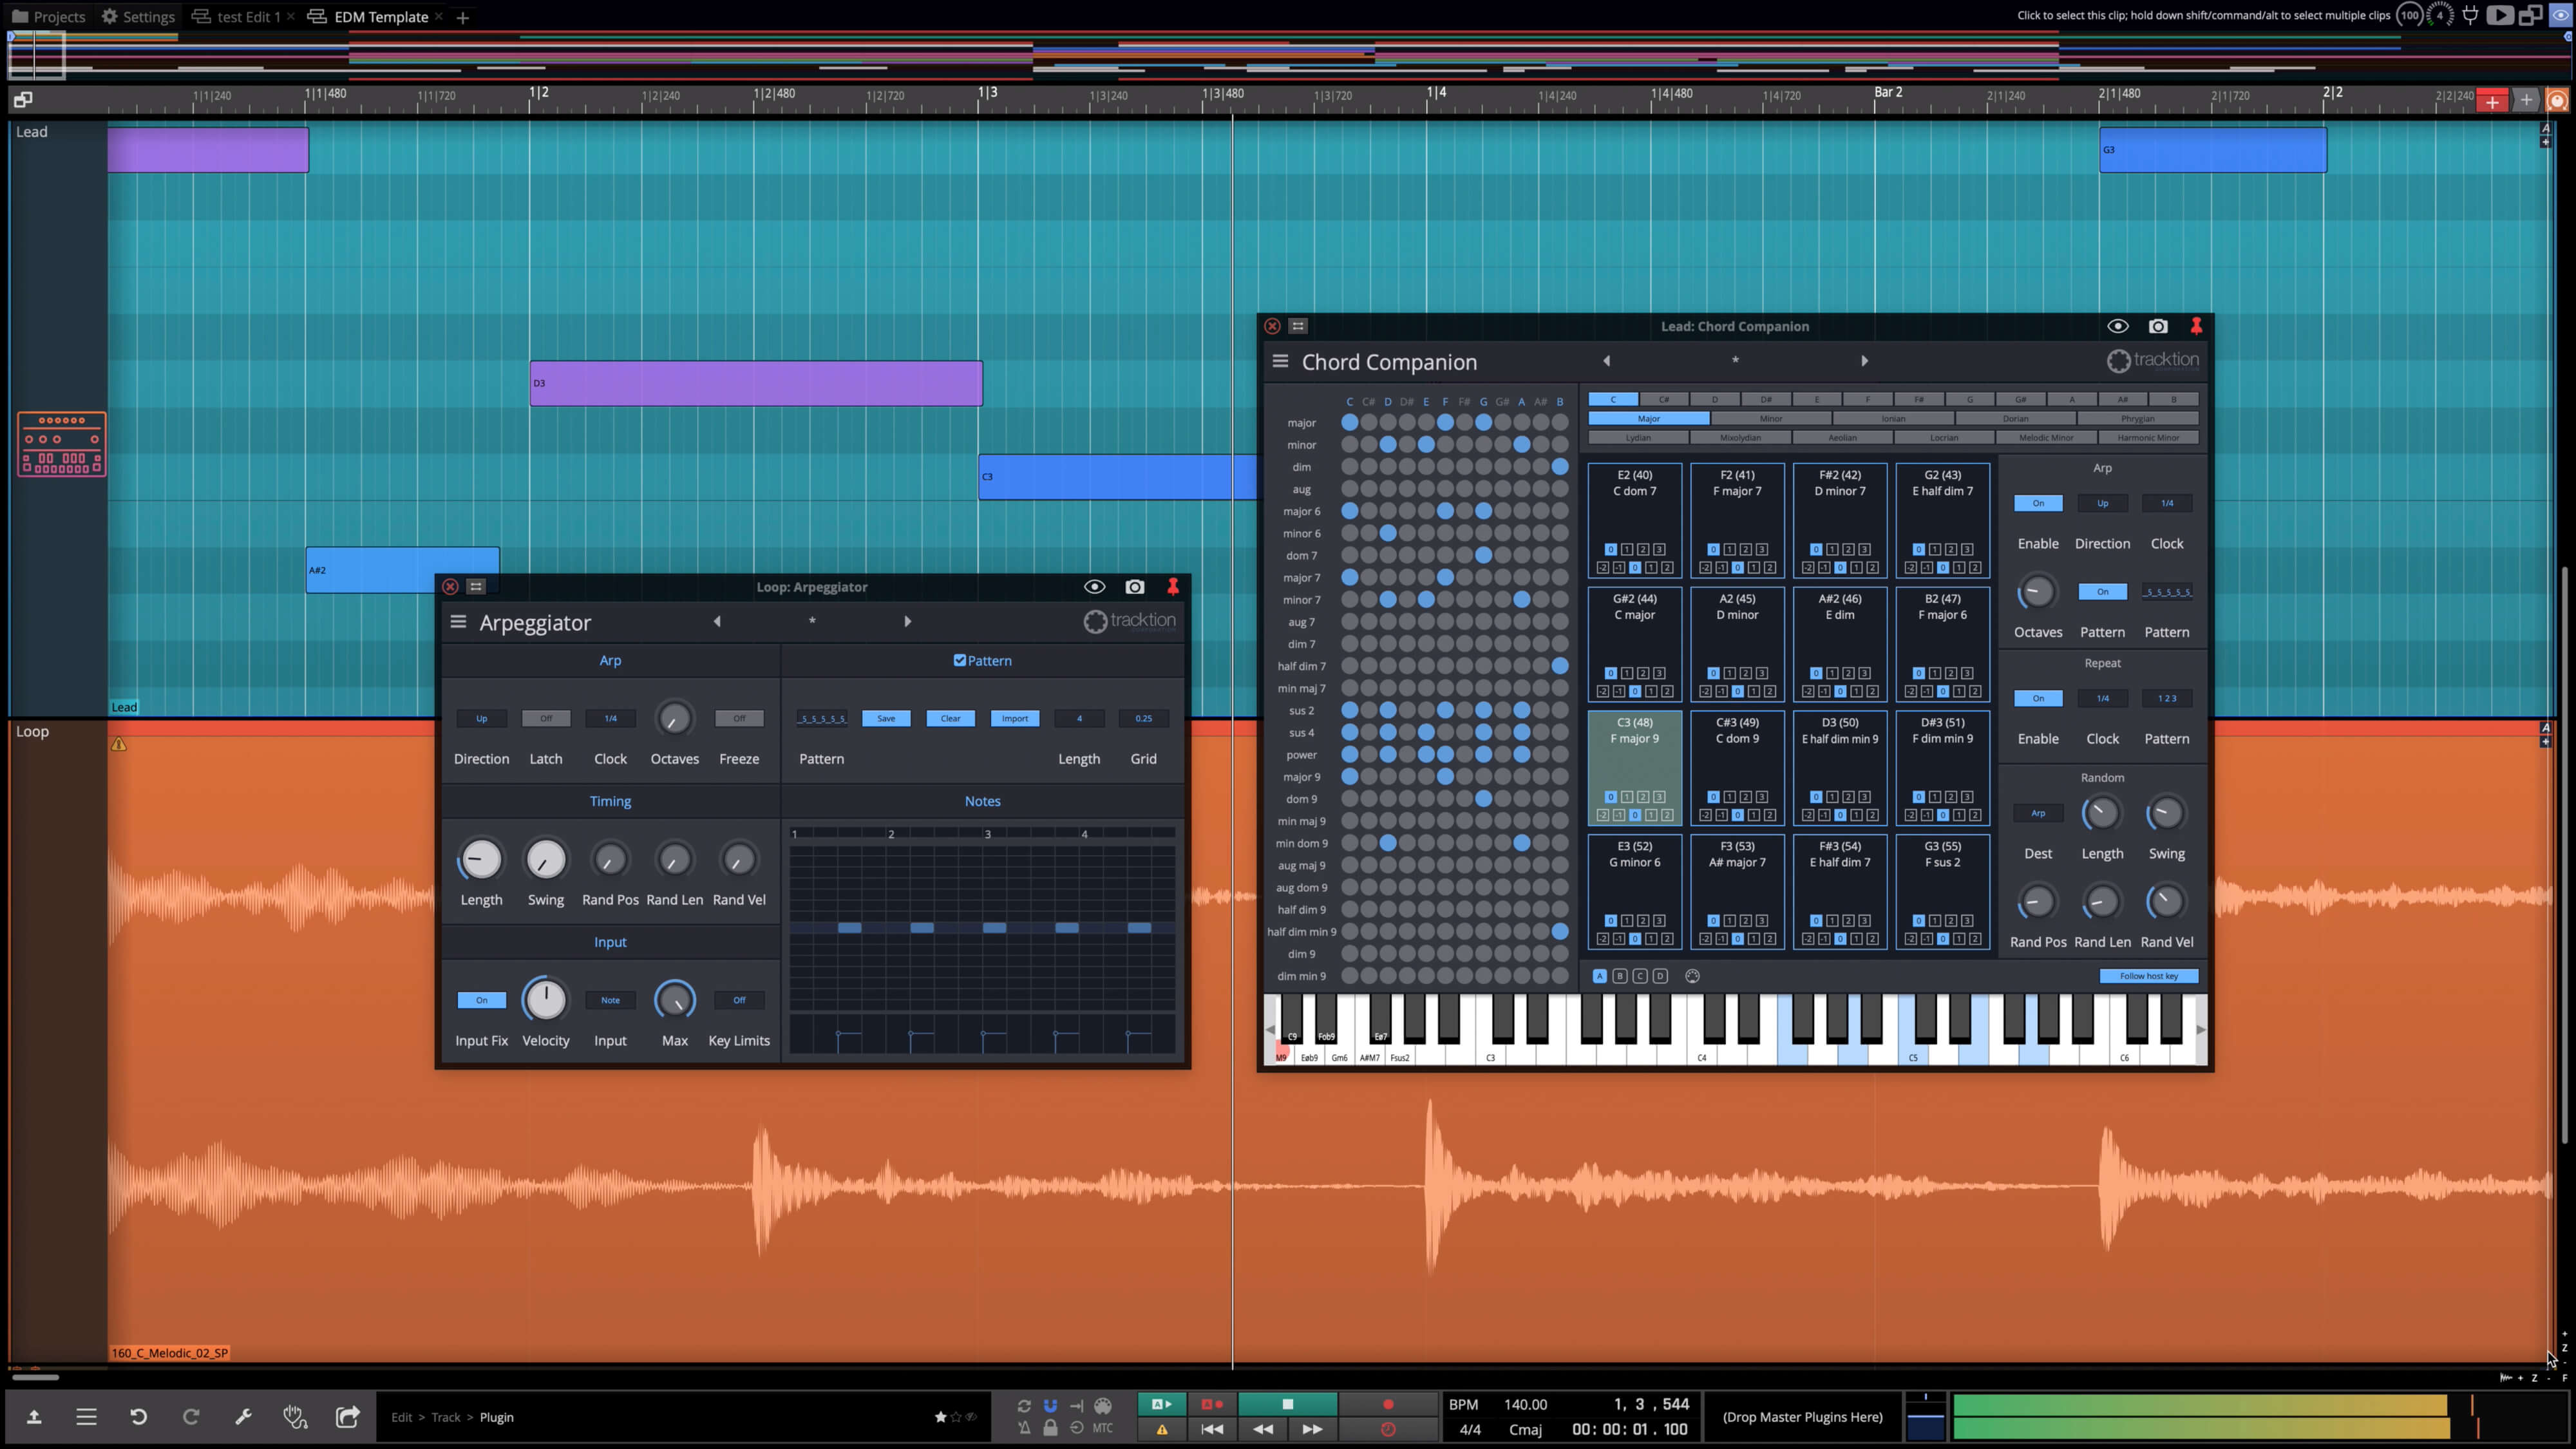This screenshot has width=2576, height=1449.
Task: Click the Chord Companion pin icon
Action: [2196, 326]
